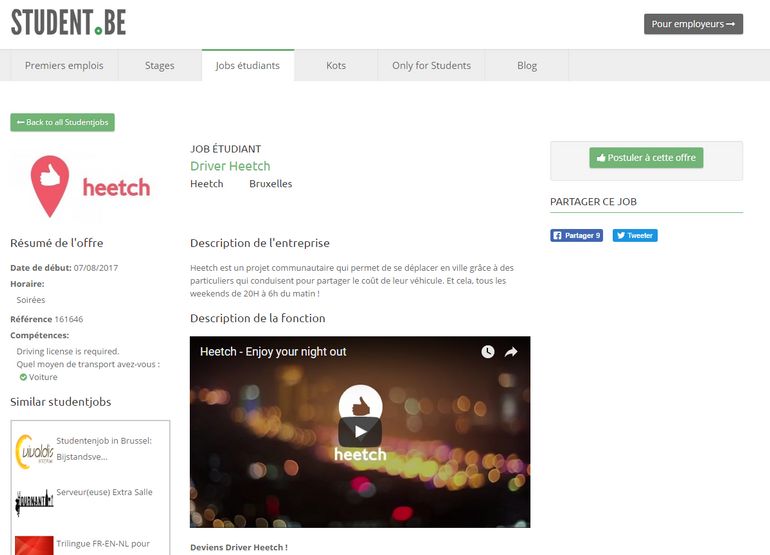Click Description de l'entreprise heading

coord(260,243)
